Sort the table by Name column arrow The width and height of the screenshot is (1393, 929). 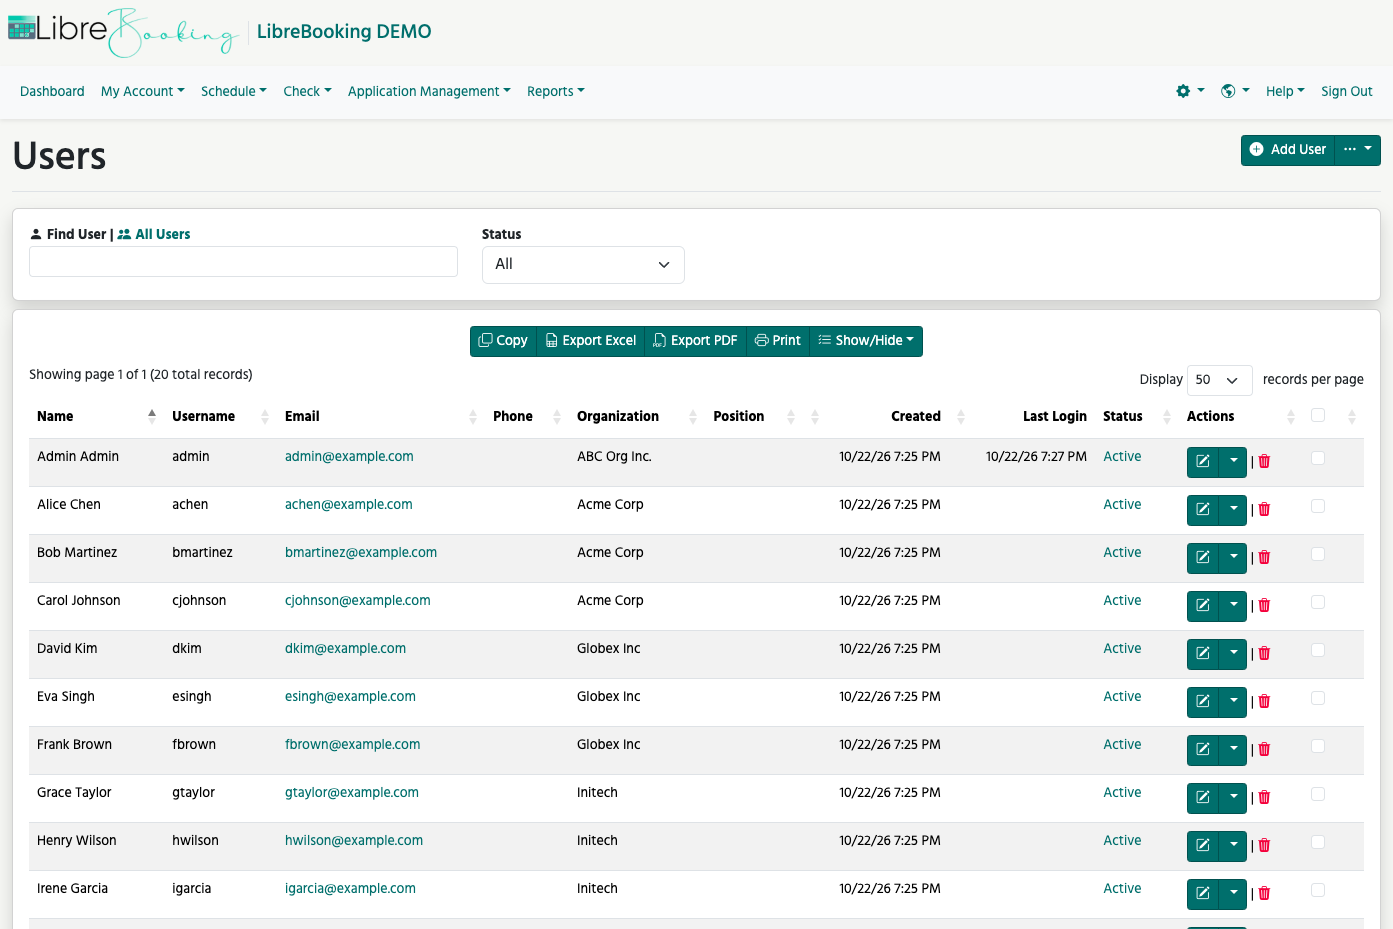pos(152,416)
